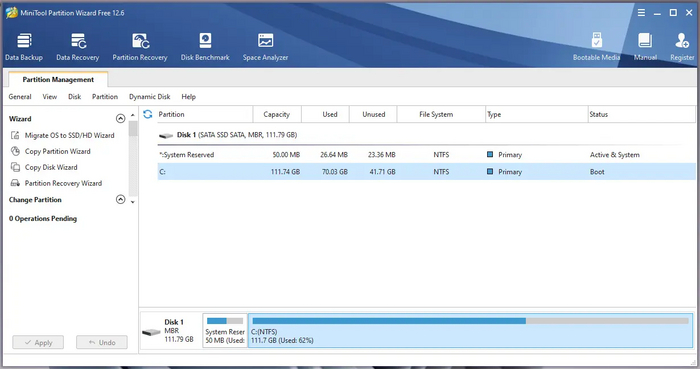Image resolution: width=700 pixels, height=369 pixels.
Task: Click the Primary type square of System Reserved
Action: click(490, 154)
